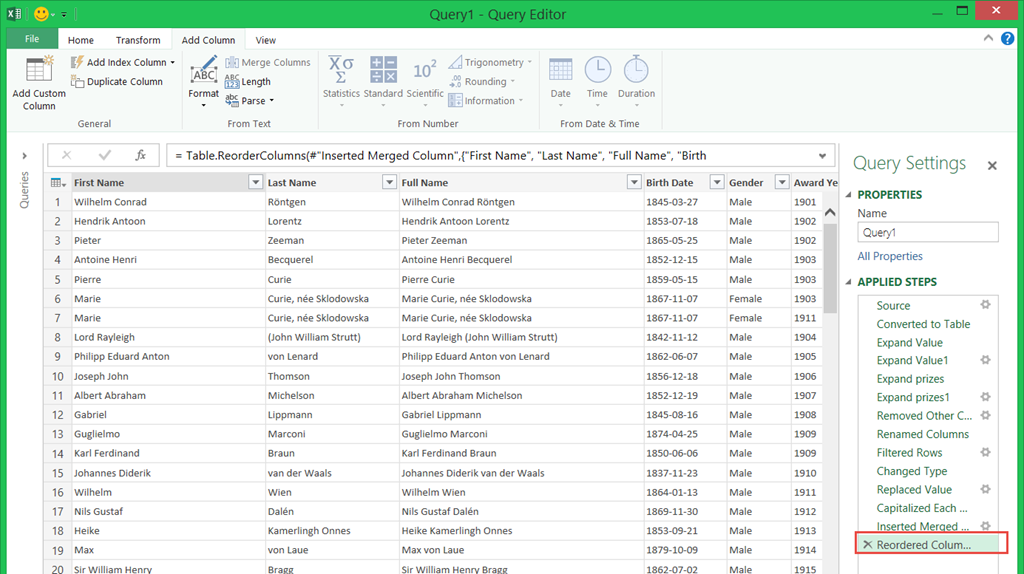Open Birth Date column filter dropdown
This screenshot has width=1024, height=574.
tap(716, 183)
